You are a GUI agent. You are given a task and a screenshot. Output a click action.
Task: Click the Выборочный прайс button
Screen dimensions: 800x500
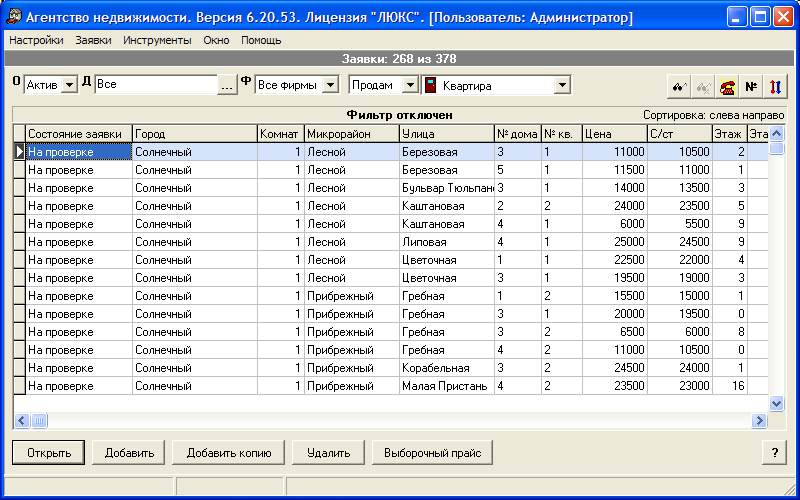pos(432,453)
